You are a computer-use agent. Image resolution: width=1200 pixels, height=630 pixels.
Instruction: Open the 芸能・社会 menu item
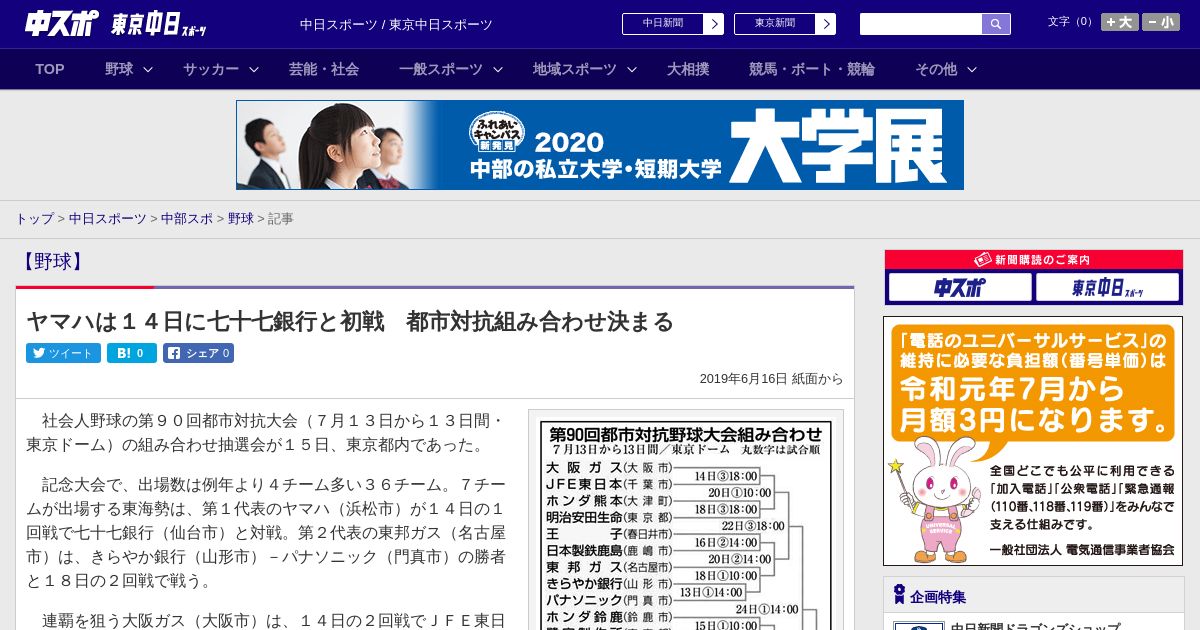(324, 69)
